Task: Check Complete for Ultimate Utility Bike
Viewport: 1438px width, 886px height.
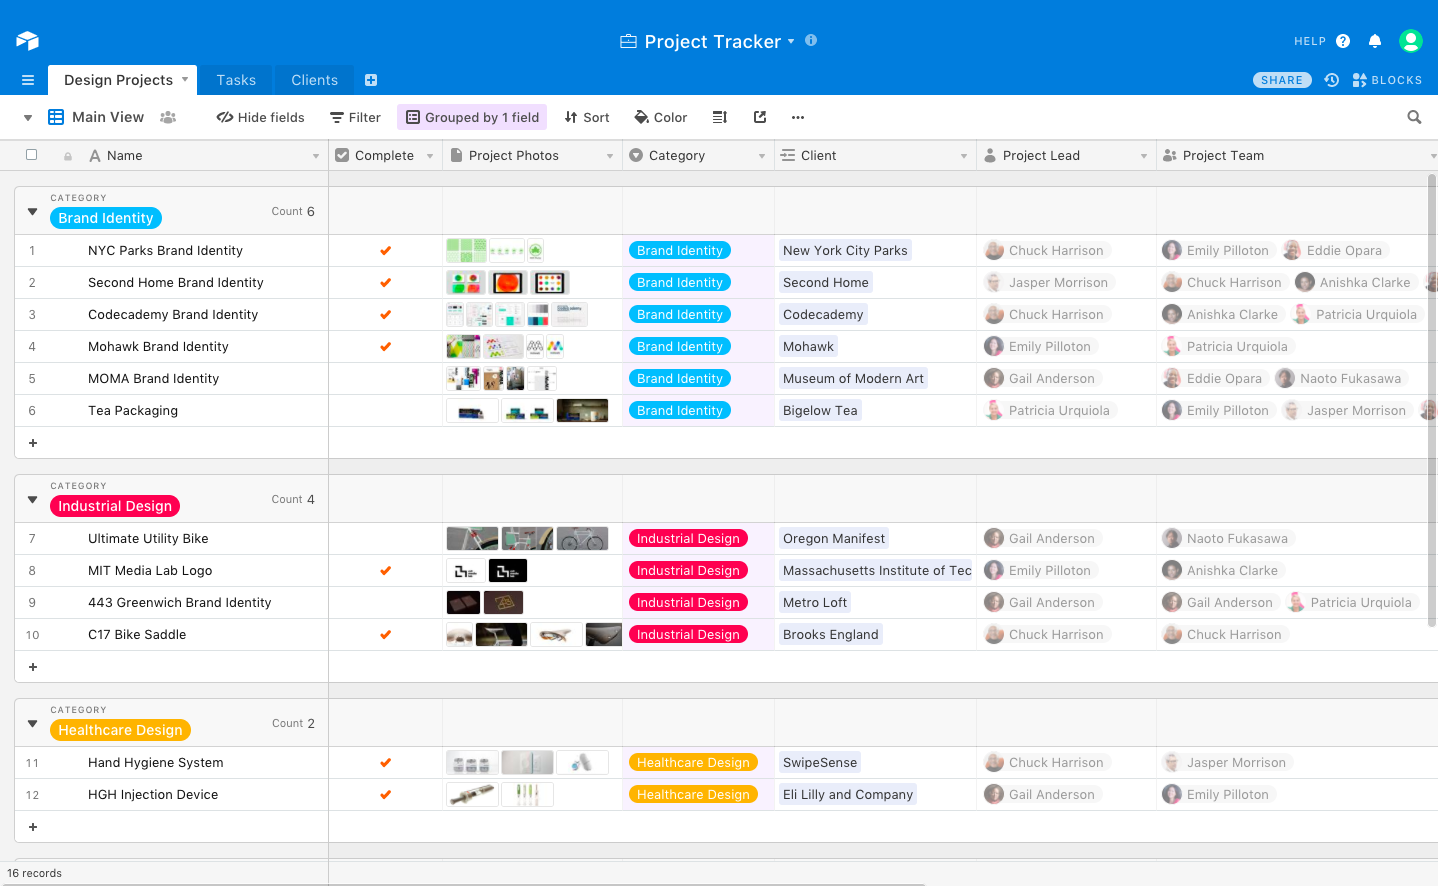Action: click(x=385, y=539)
